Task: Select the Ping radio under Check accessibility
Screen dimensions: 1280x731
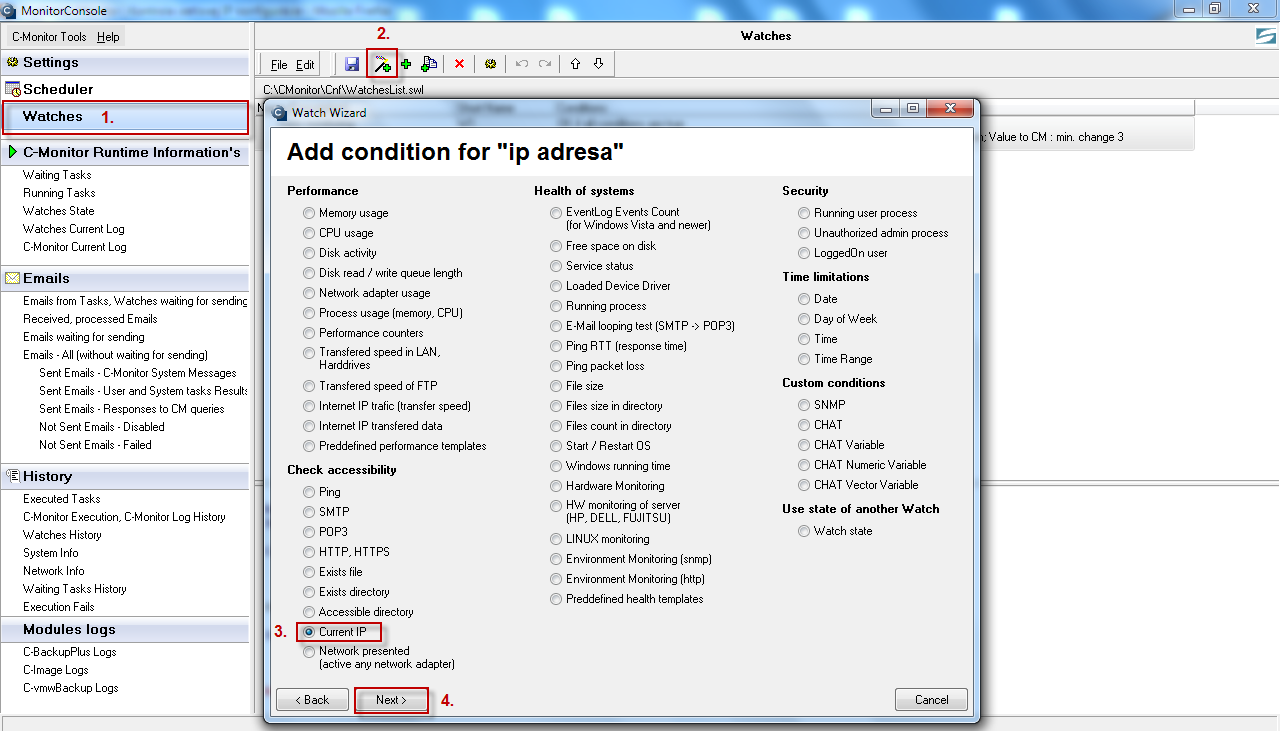Action: pos(310,492)
